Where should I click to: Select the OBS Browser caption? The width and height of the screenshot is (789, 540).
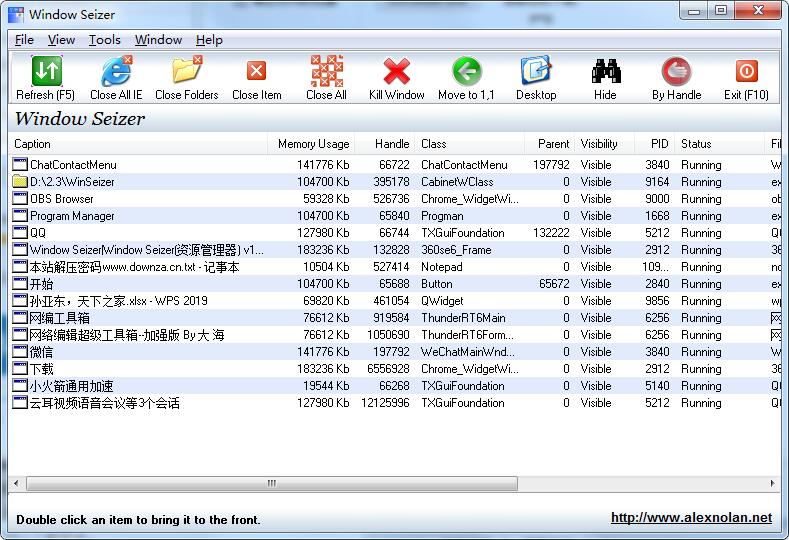point(61,199)
